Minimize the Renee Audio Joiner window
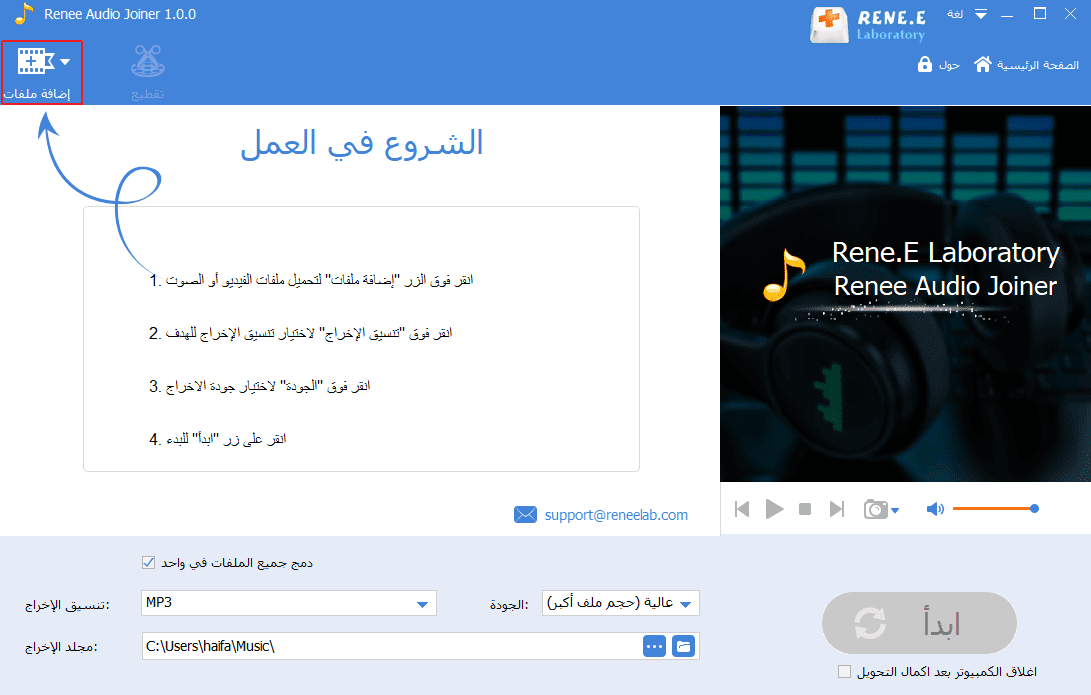This screenshot has height=695, width=1091. (1007, 14)
